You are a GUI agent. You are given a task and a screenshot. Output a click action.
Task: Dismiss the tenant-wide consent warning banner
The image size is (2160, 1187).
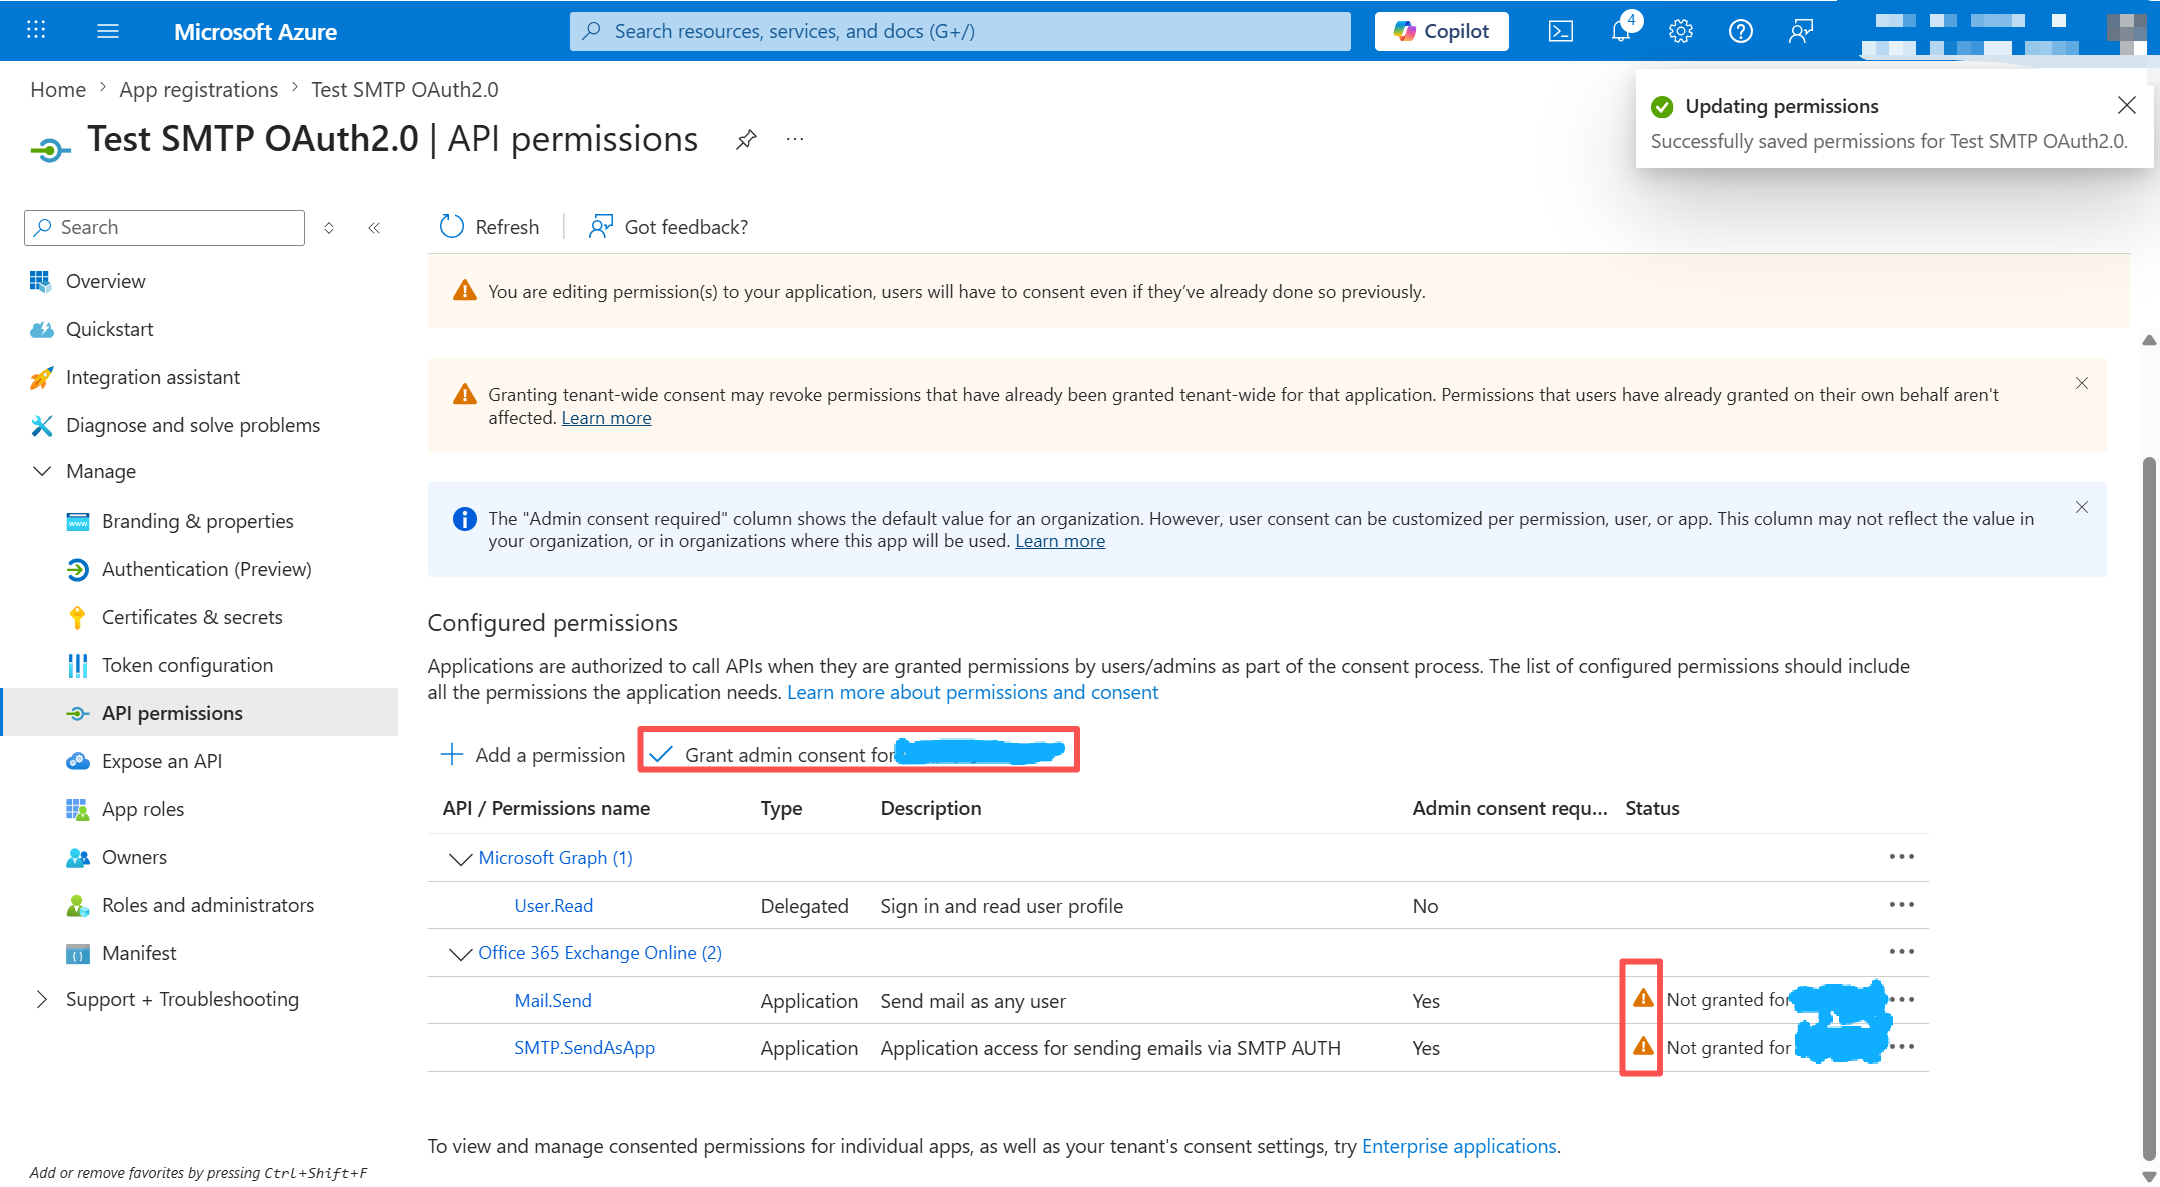(2082, 383)
